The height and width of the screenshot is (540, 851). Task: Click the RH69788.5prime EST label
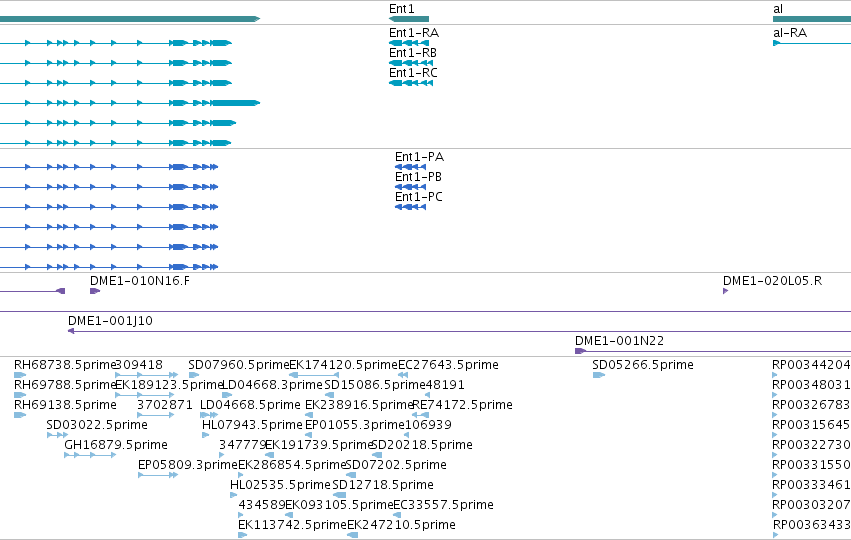65,385
